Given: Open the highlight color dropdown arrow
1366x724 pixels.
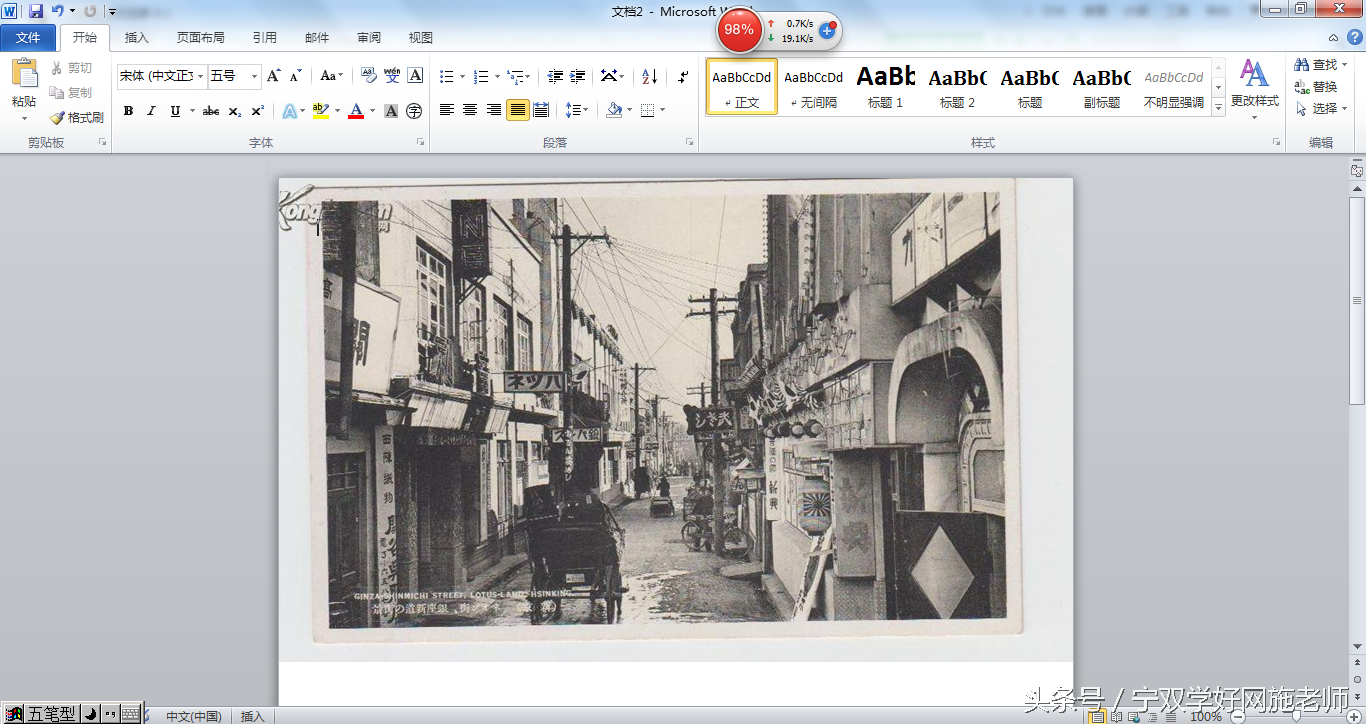Looking at the screenshot, I should 337,111.
